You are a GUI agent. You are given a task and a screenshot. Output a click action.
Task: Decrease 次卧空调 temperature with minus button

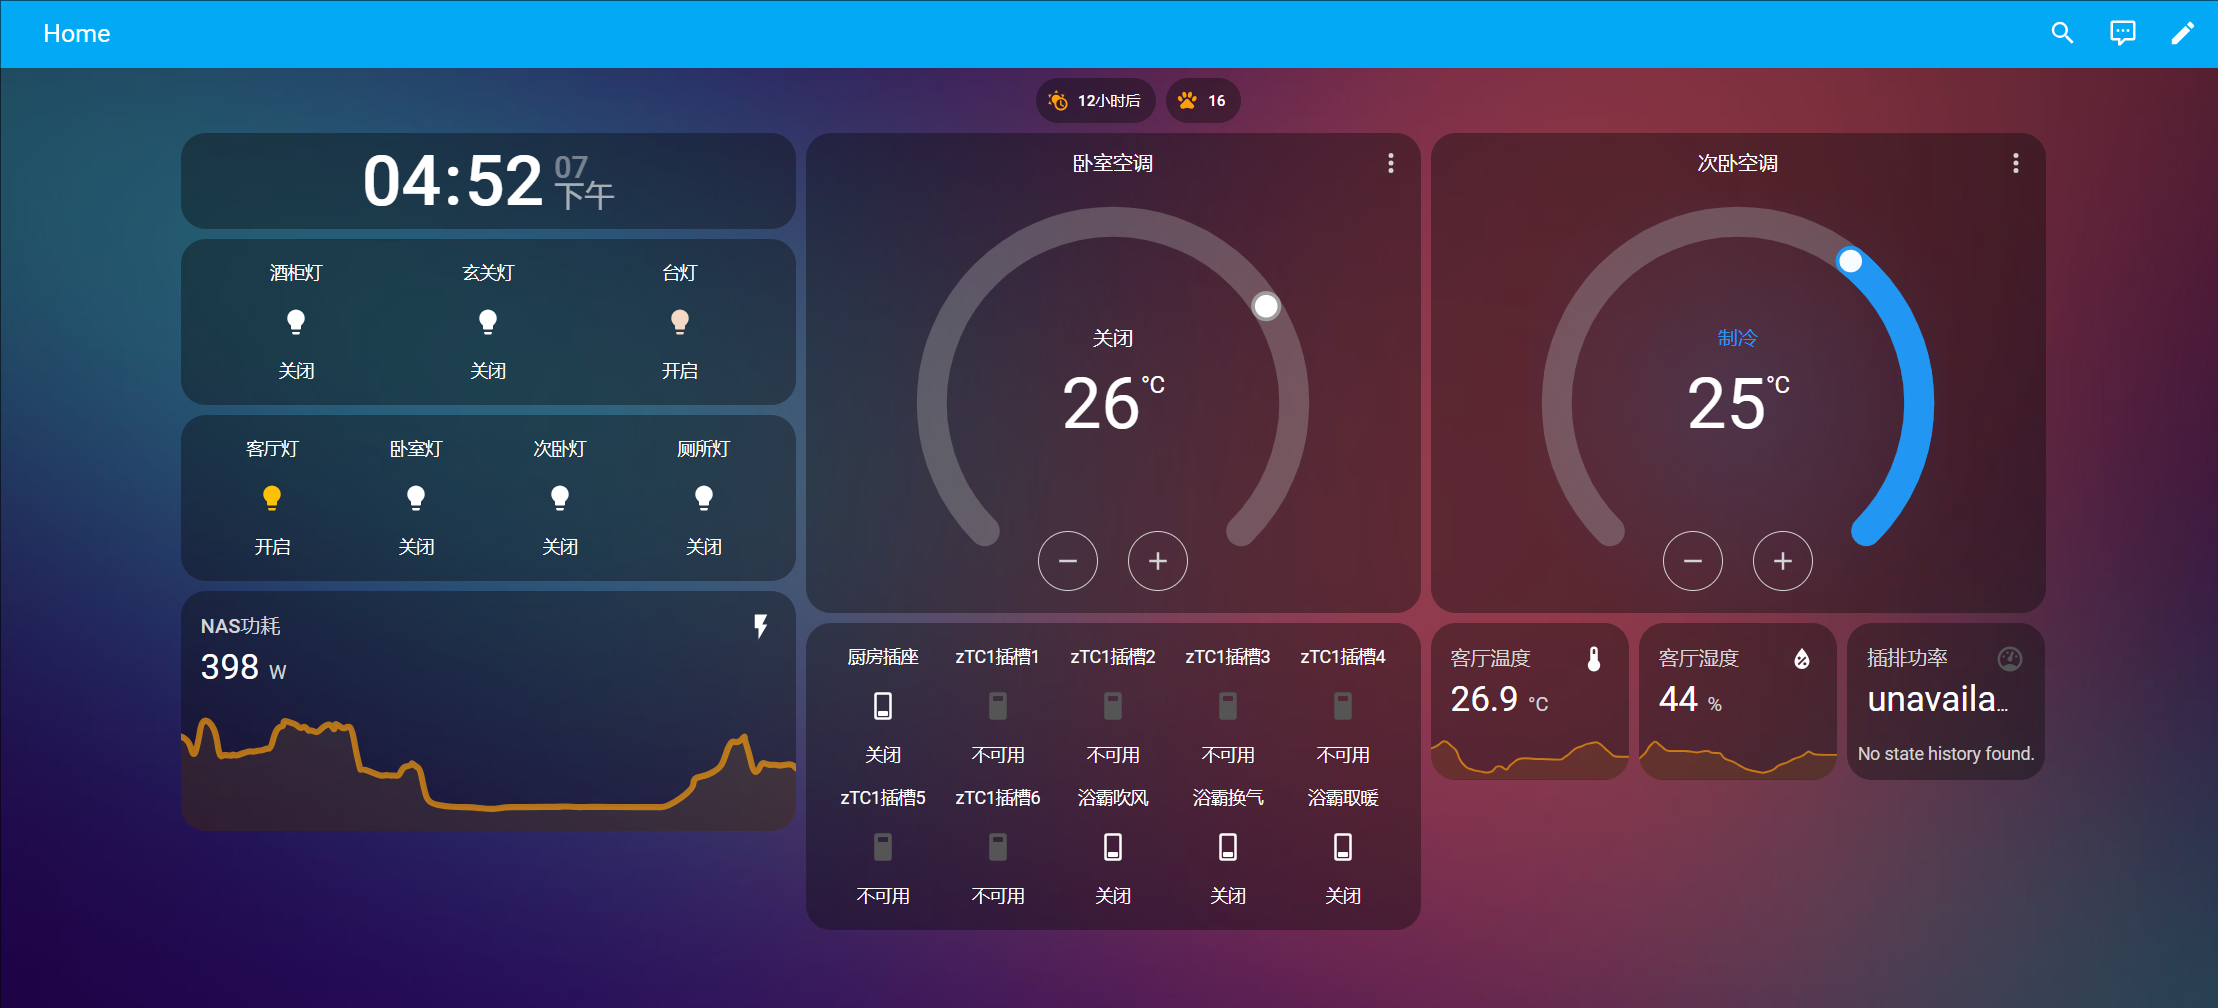[1692, 561]
